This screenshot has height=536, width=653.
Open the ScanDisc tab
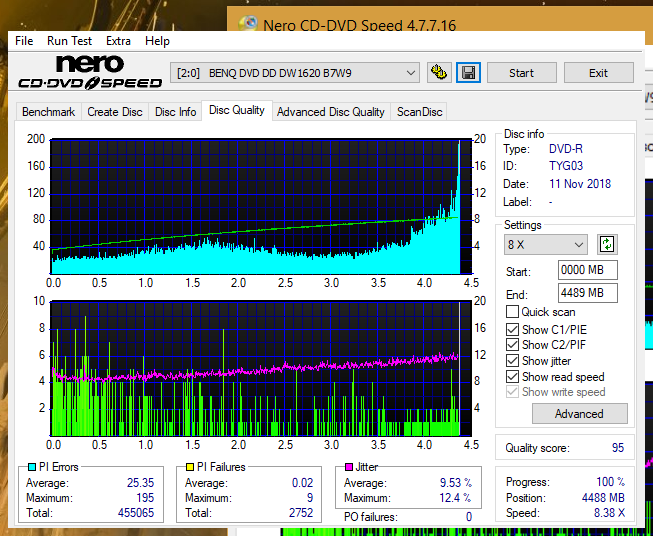click(x=419, y=112)
